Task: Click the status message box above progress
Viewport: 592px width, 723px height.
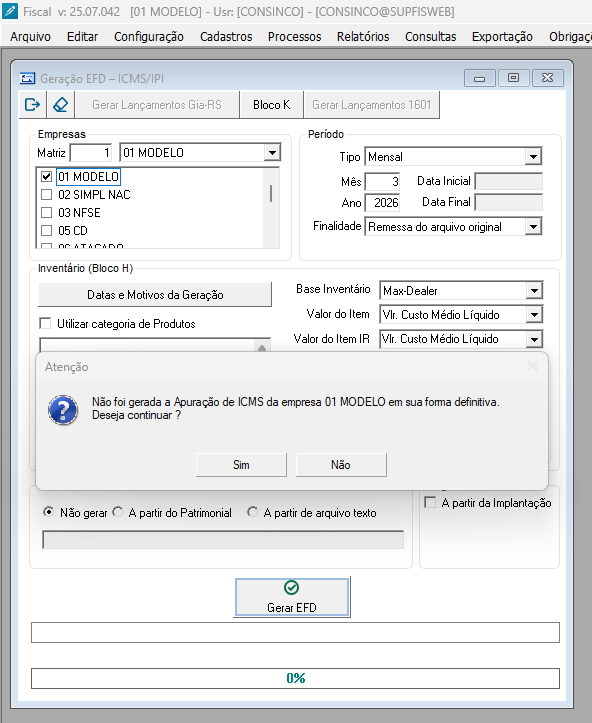Action: 296,632
